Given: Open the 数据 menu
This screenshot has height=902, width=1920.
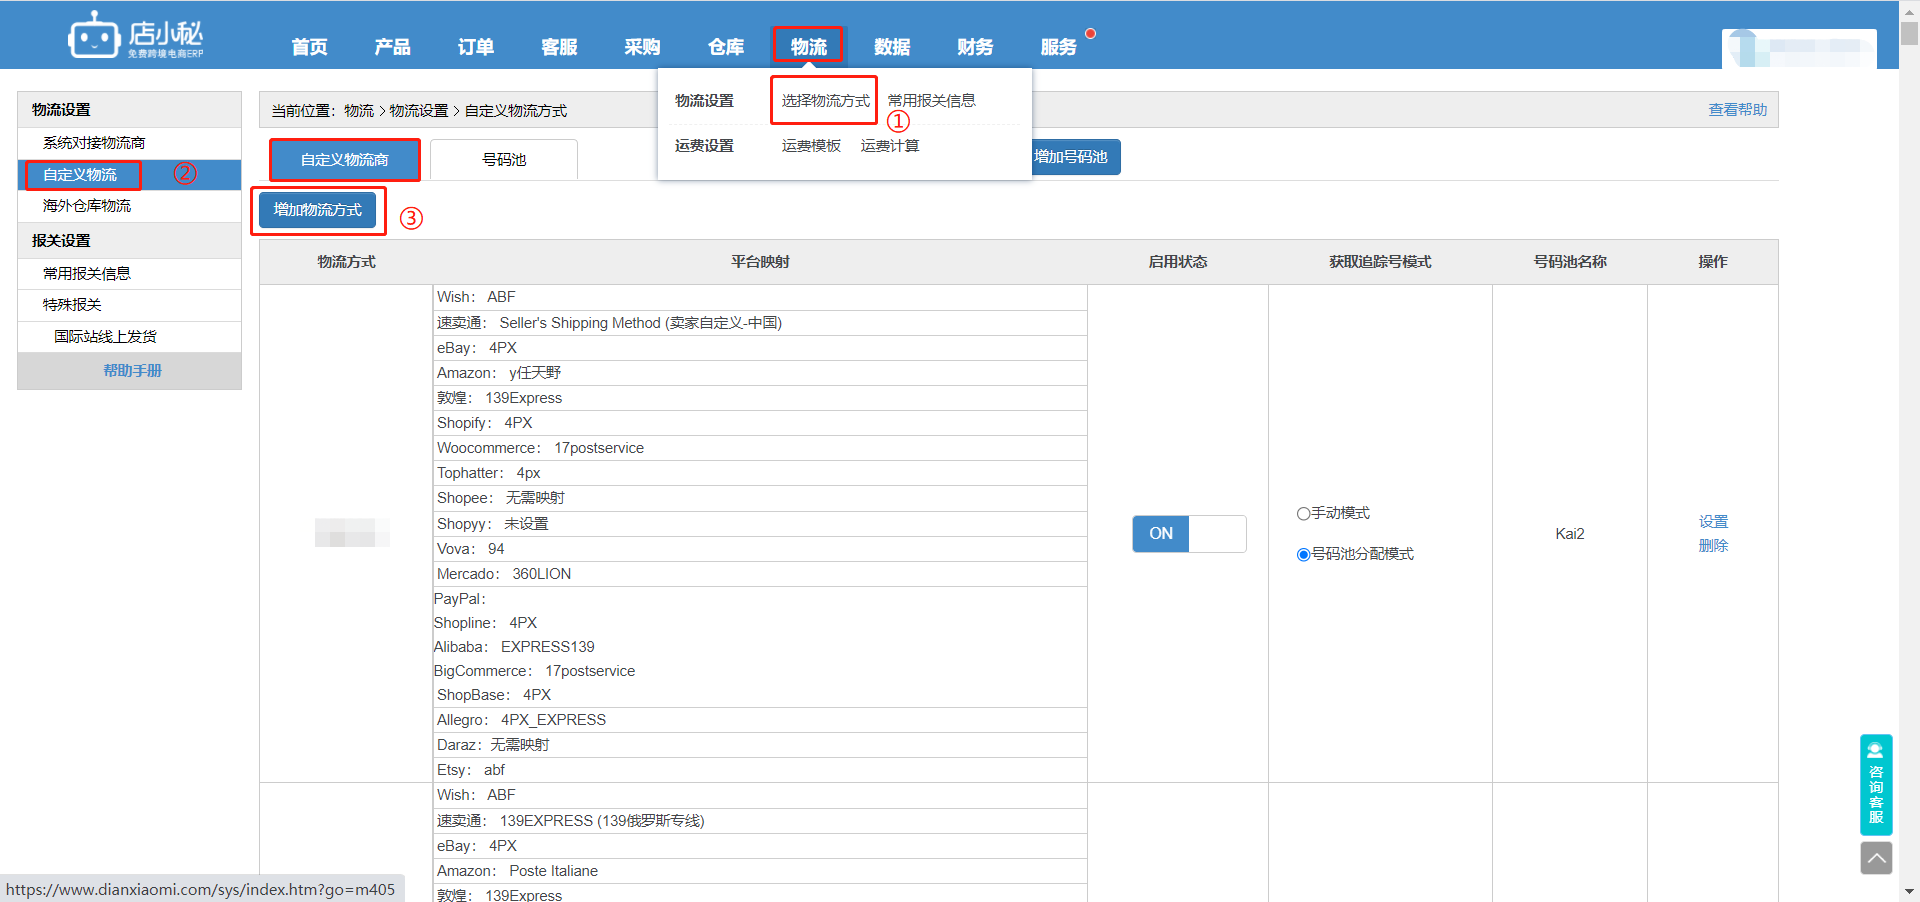Looking at the screenshot, I should [892, 47].
